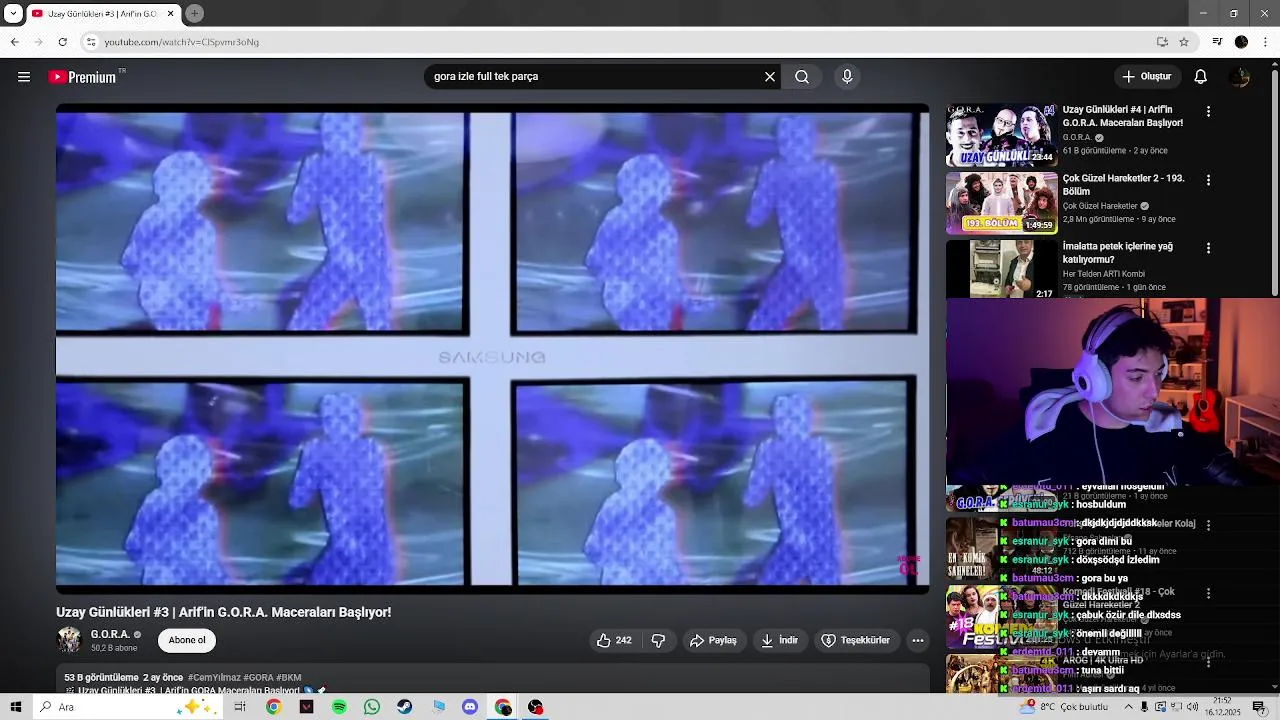Expand the tab search dropdown arrow
The image size is (1280, 720).
pyautogui.click(x=13, y=14)
